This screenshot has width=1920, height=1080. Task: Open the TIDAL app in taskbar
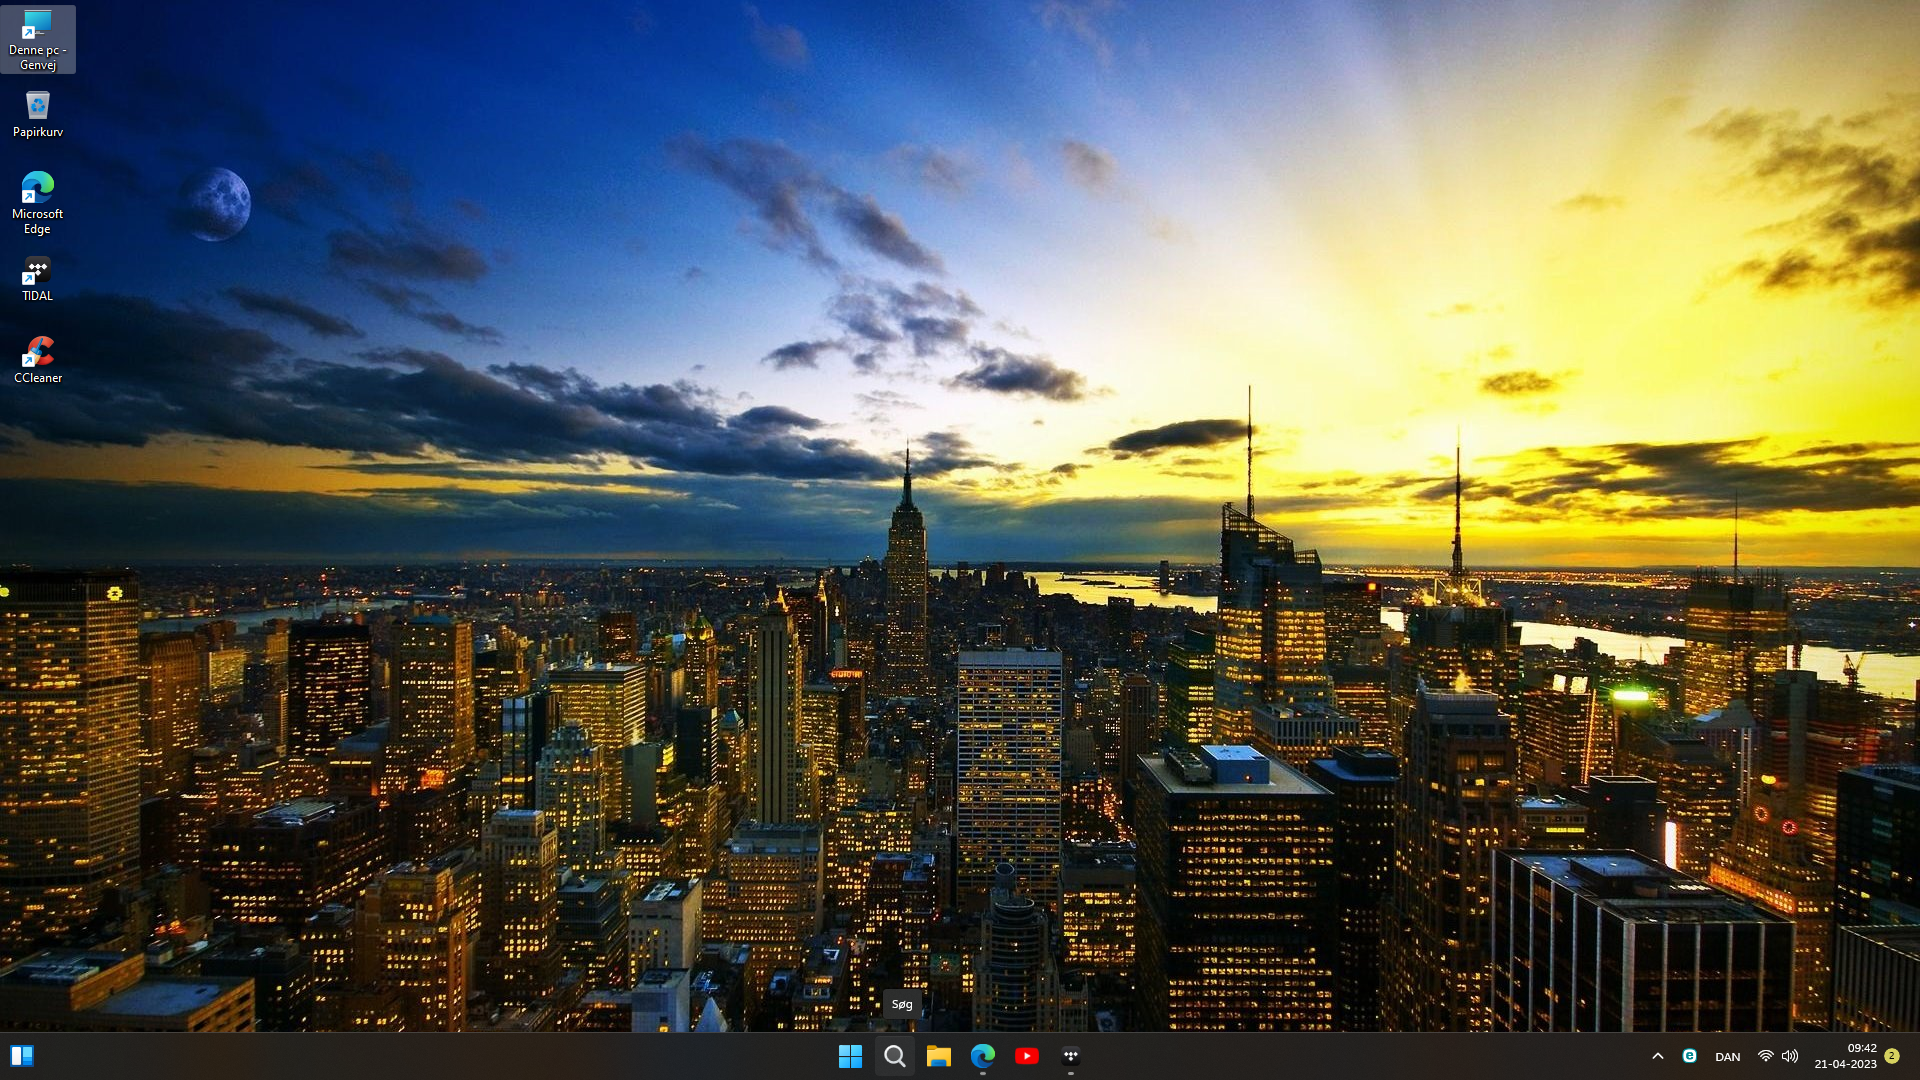point(1071,1056)
